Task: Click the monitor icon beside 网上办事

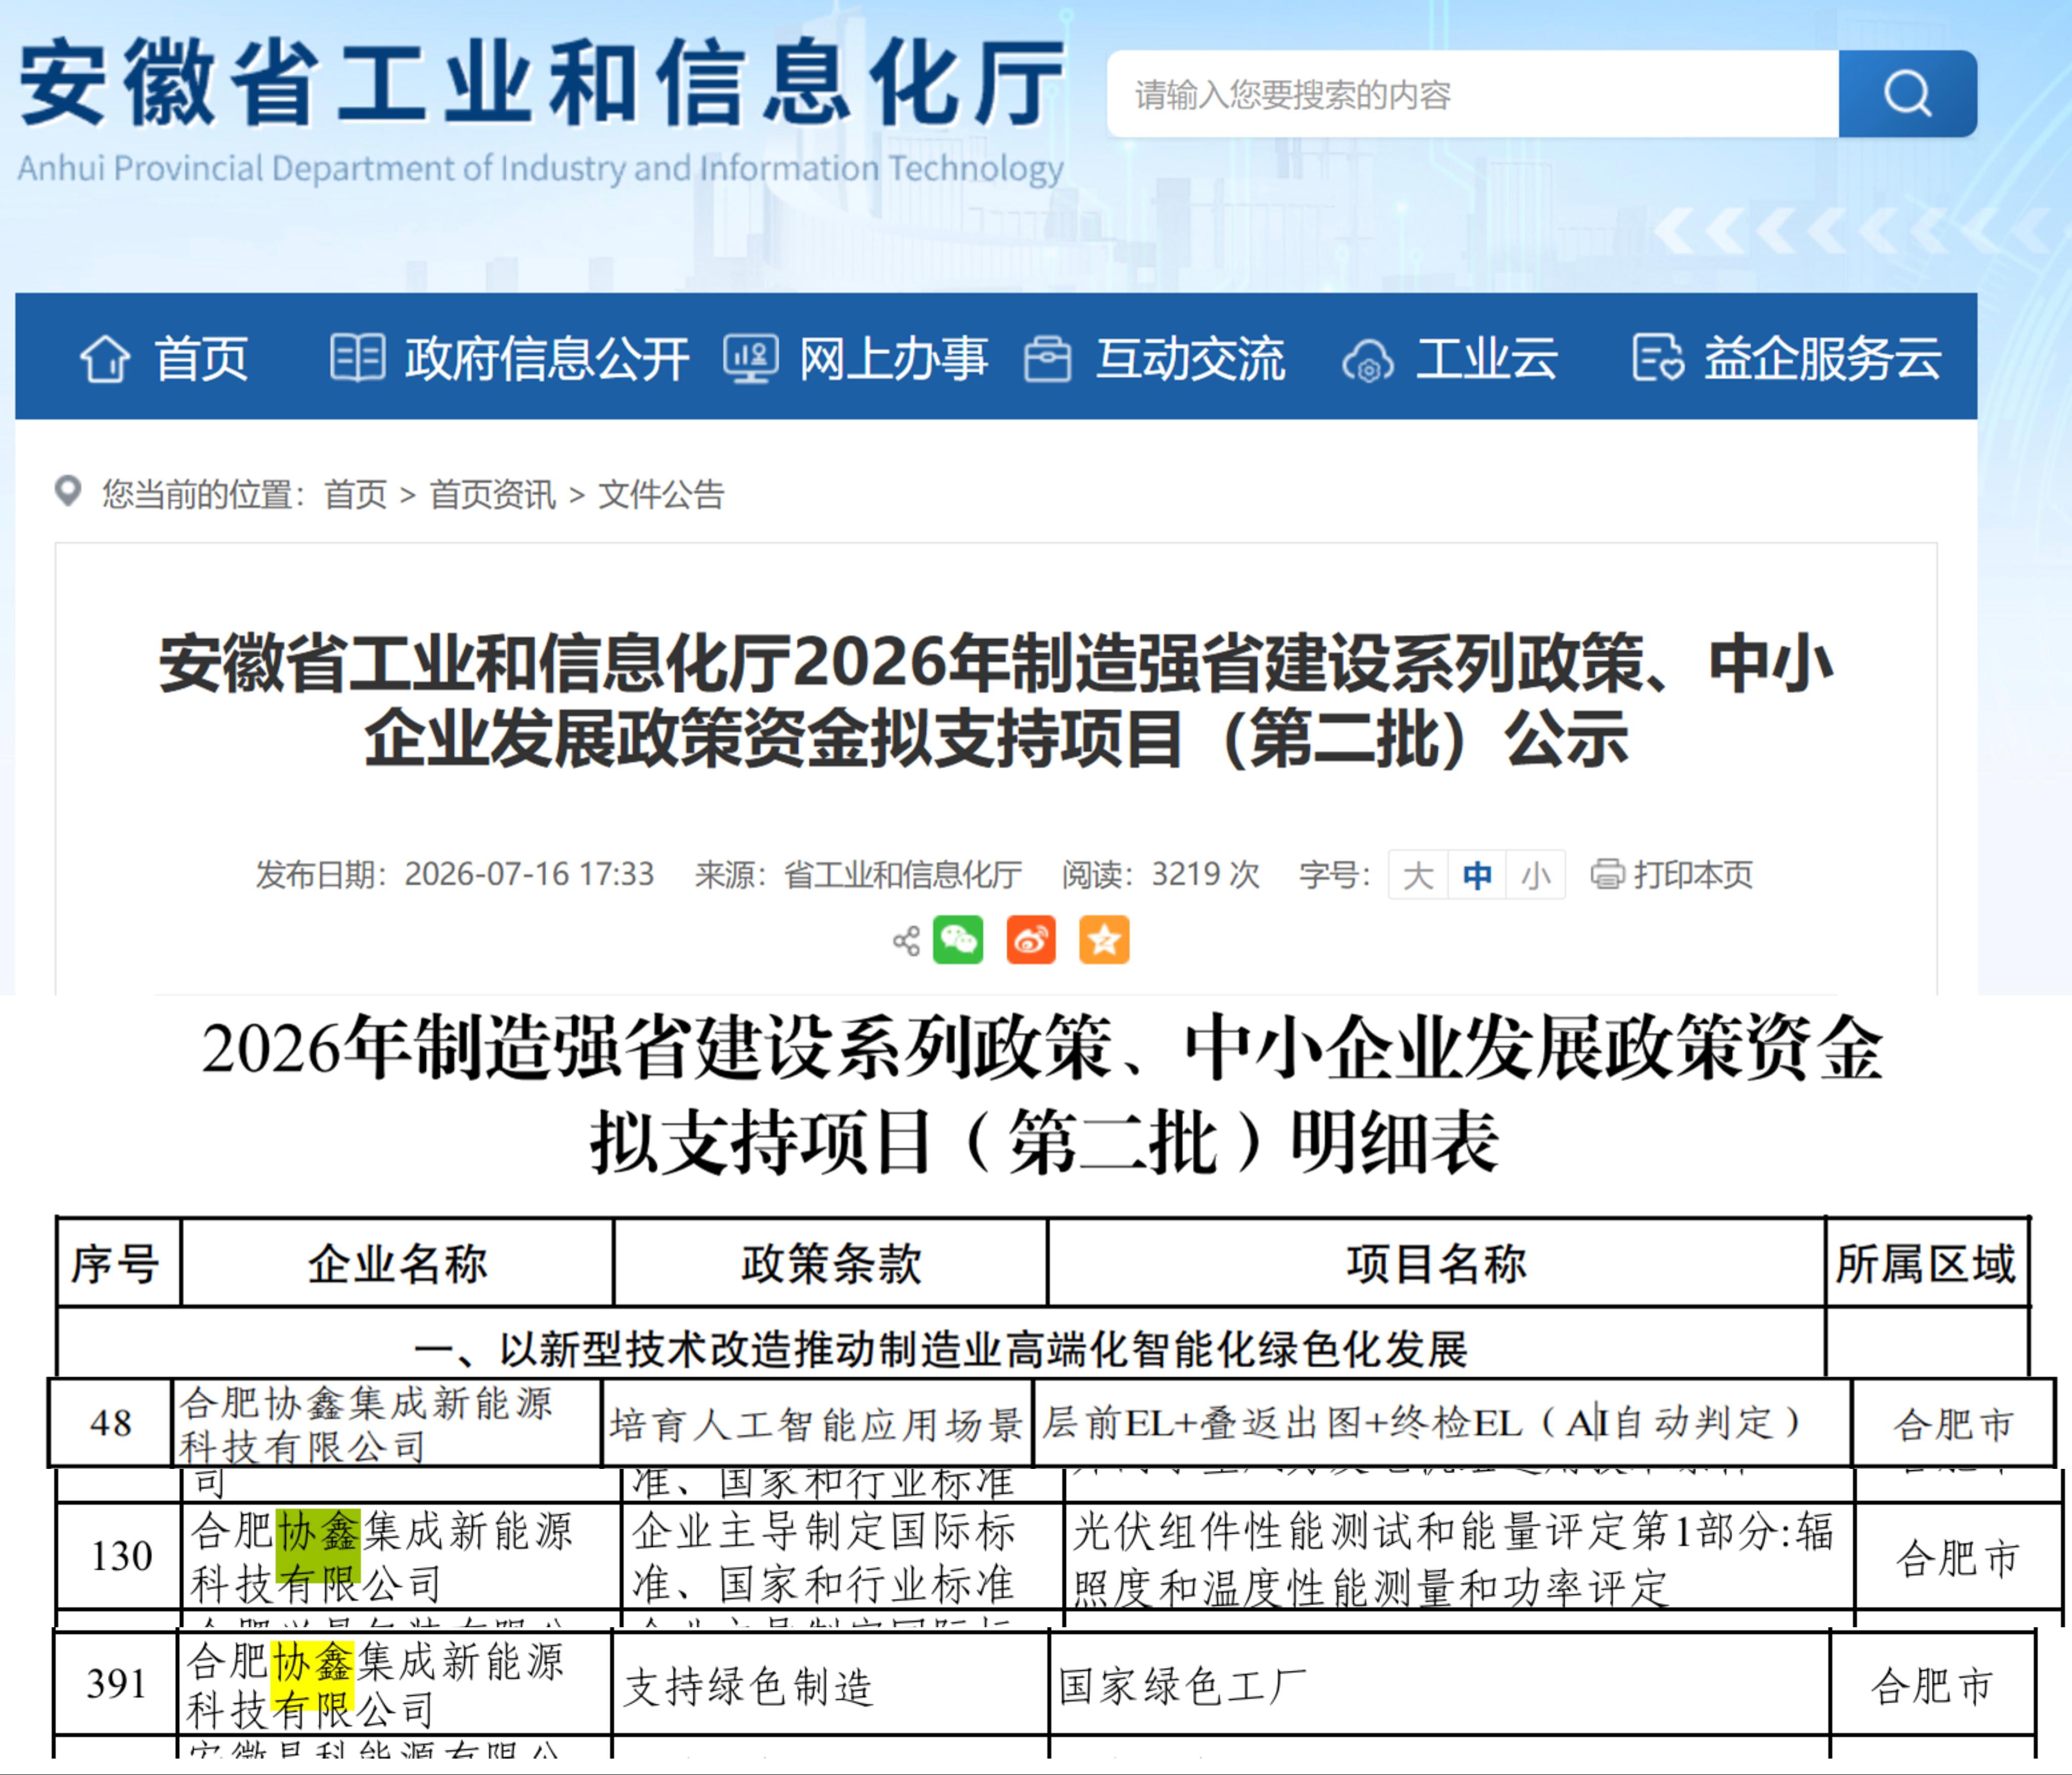Action: pyautogui.click(x=751, y=358)
